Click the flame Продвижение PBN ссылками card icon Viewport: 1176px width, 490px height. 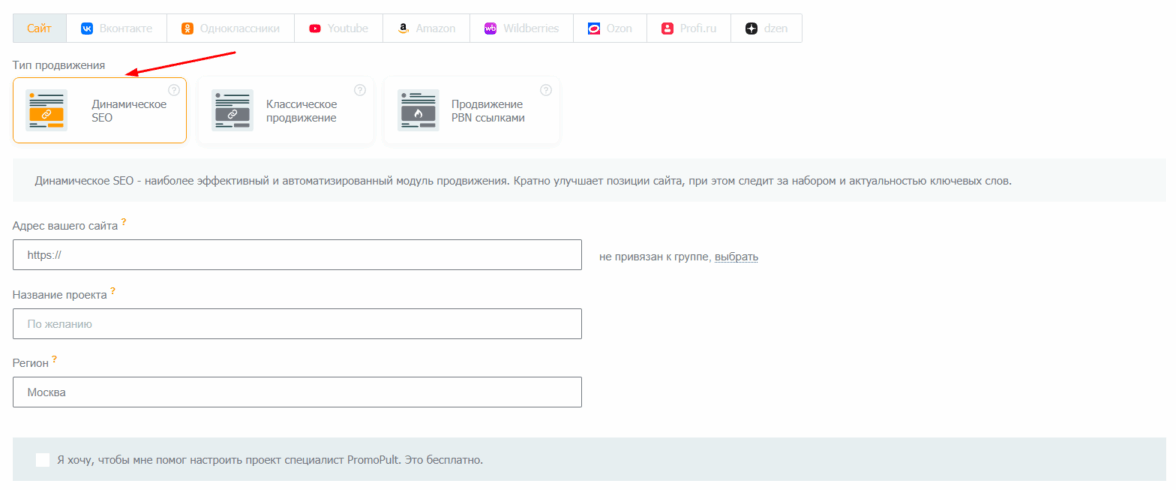tap(418, 110)
